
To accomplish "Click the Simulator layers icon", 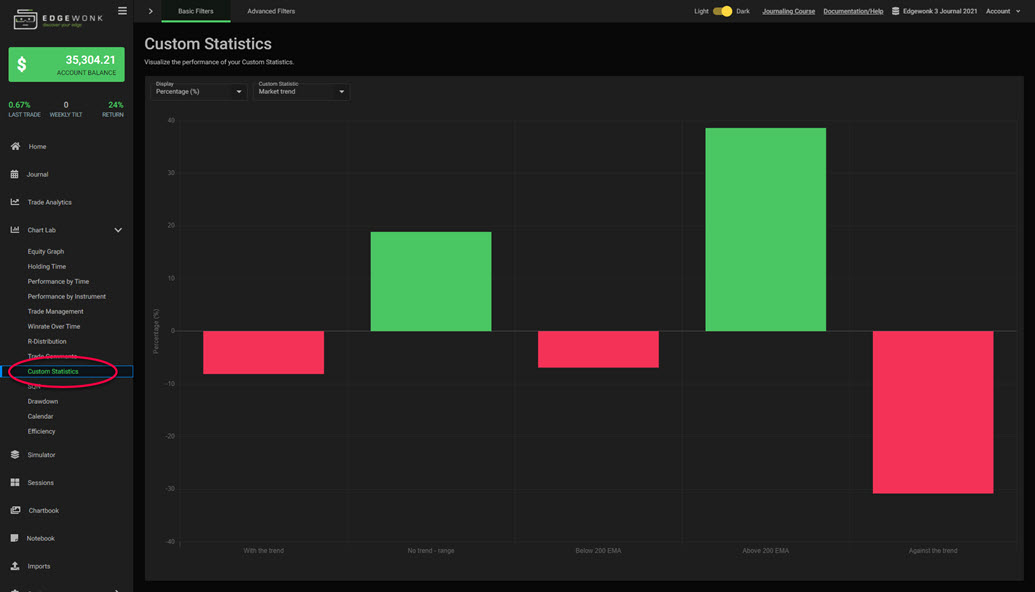I will click(x=15, y=455).
